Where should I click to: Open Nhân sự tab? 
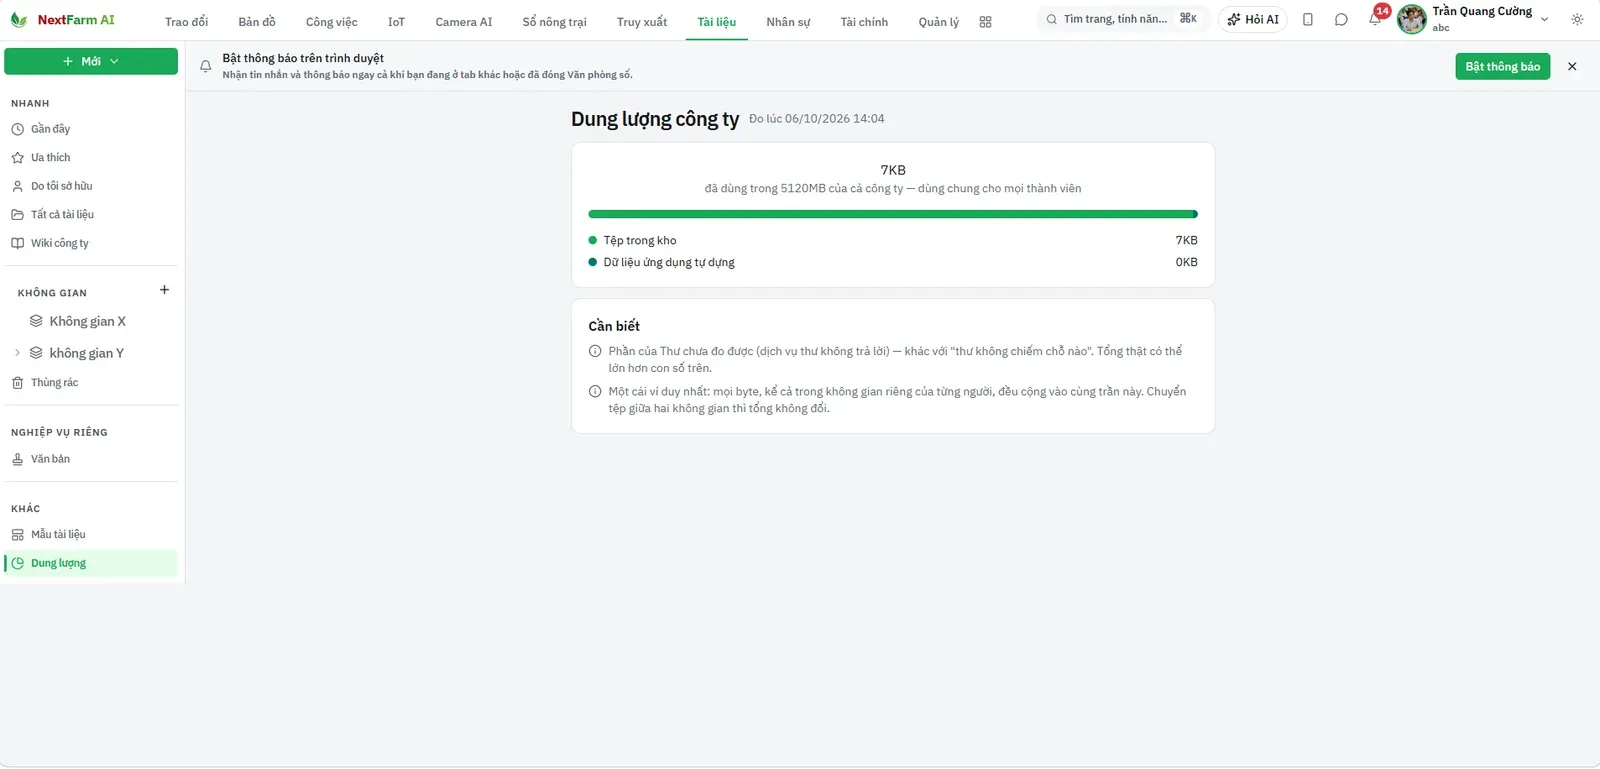coord(788,22)
